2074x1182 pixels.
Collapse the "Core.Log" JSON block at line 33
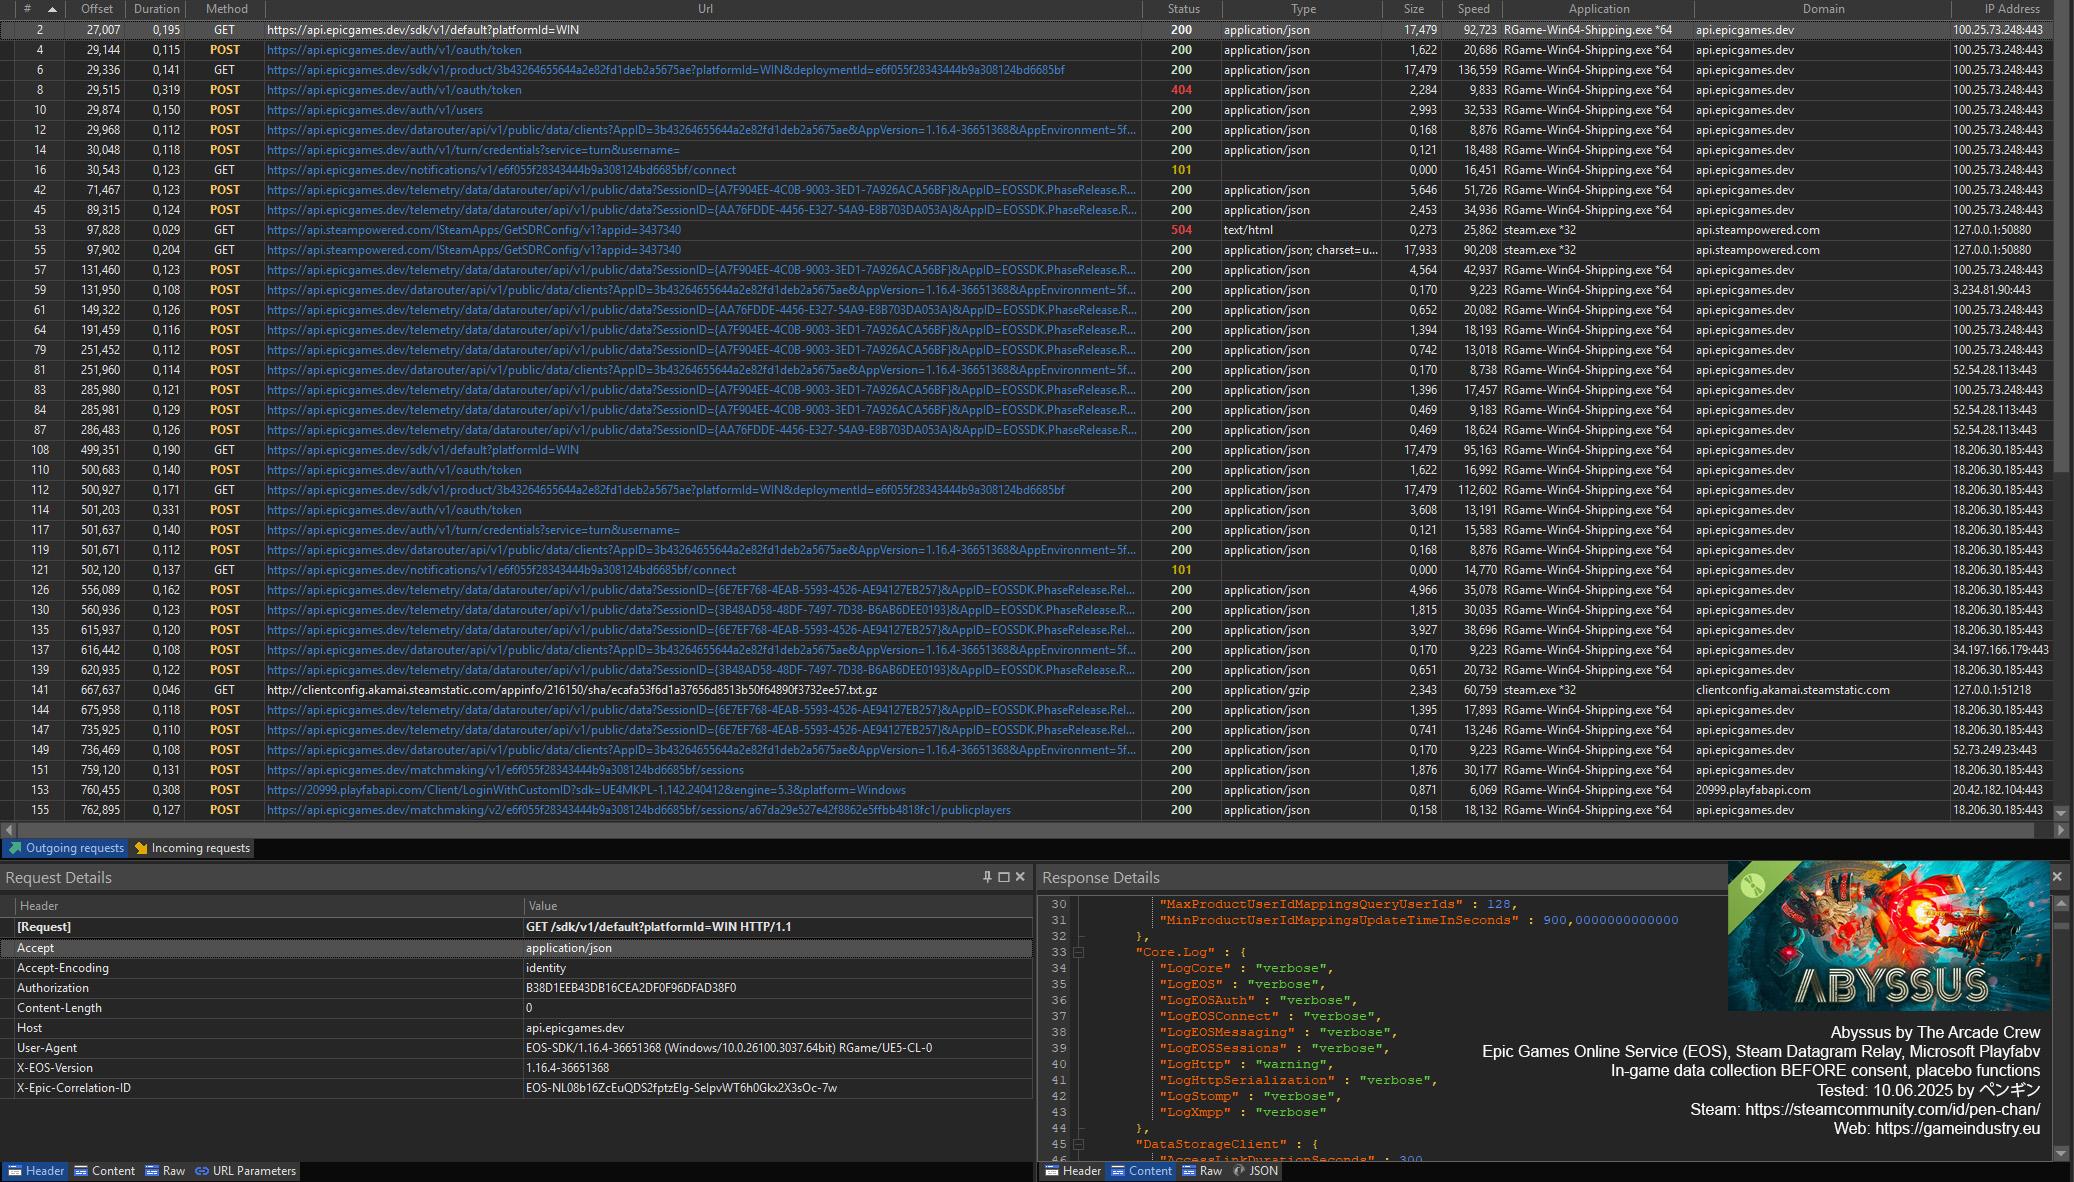1078,952
